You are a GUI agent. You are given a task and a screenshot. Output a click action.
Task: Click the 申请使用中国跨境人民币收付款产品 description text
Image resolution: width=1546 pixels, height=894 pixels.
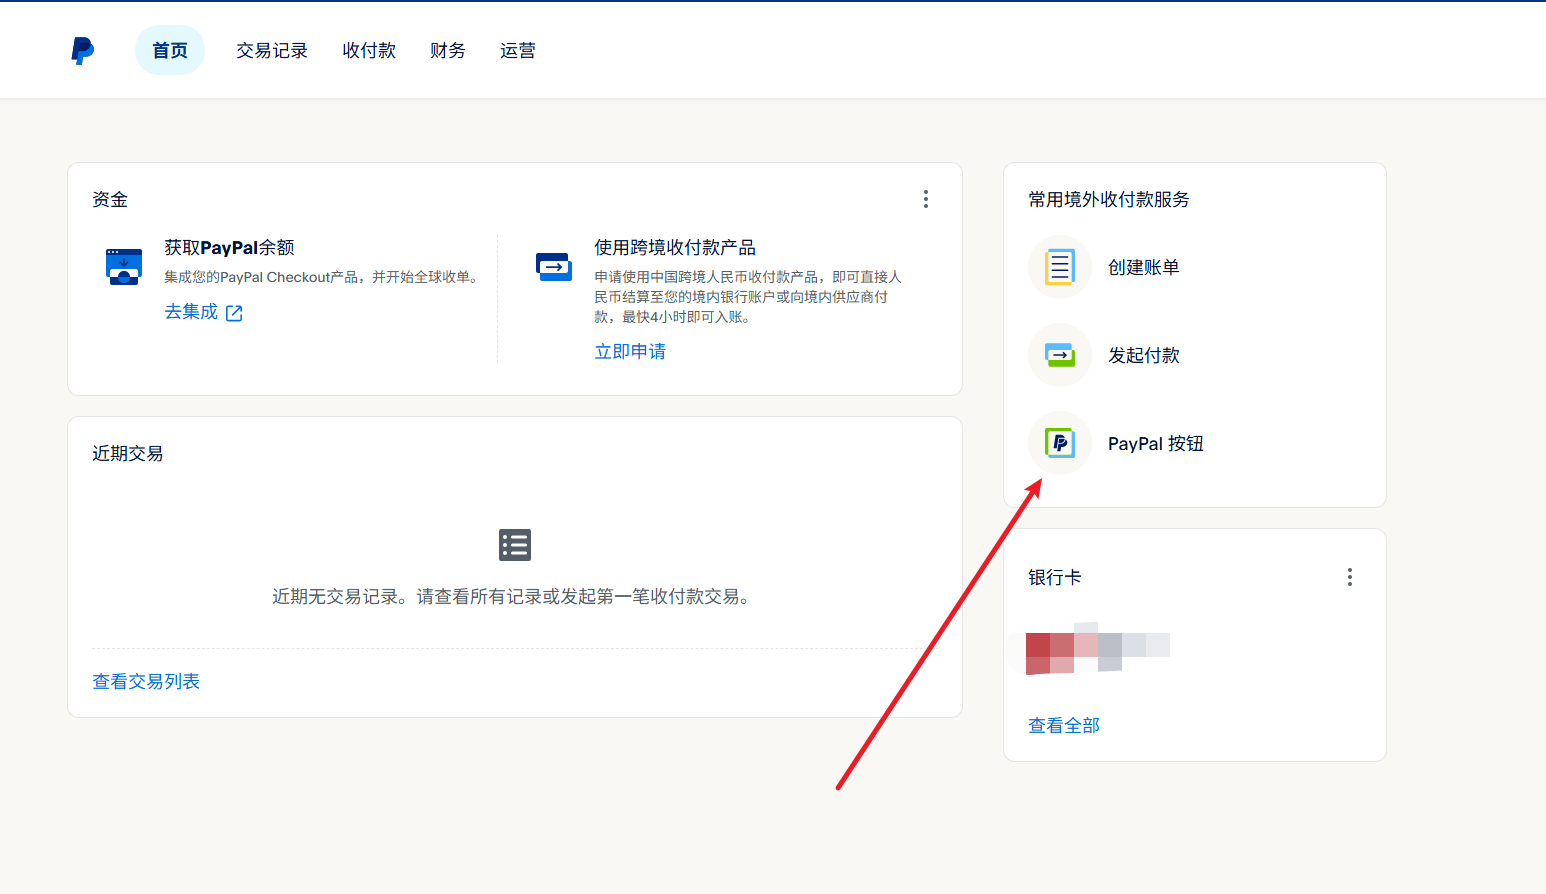pos(748,297)
